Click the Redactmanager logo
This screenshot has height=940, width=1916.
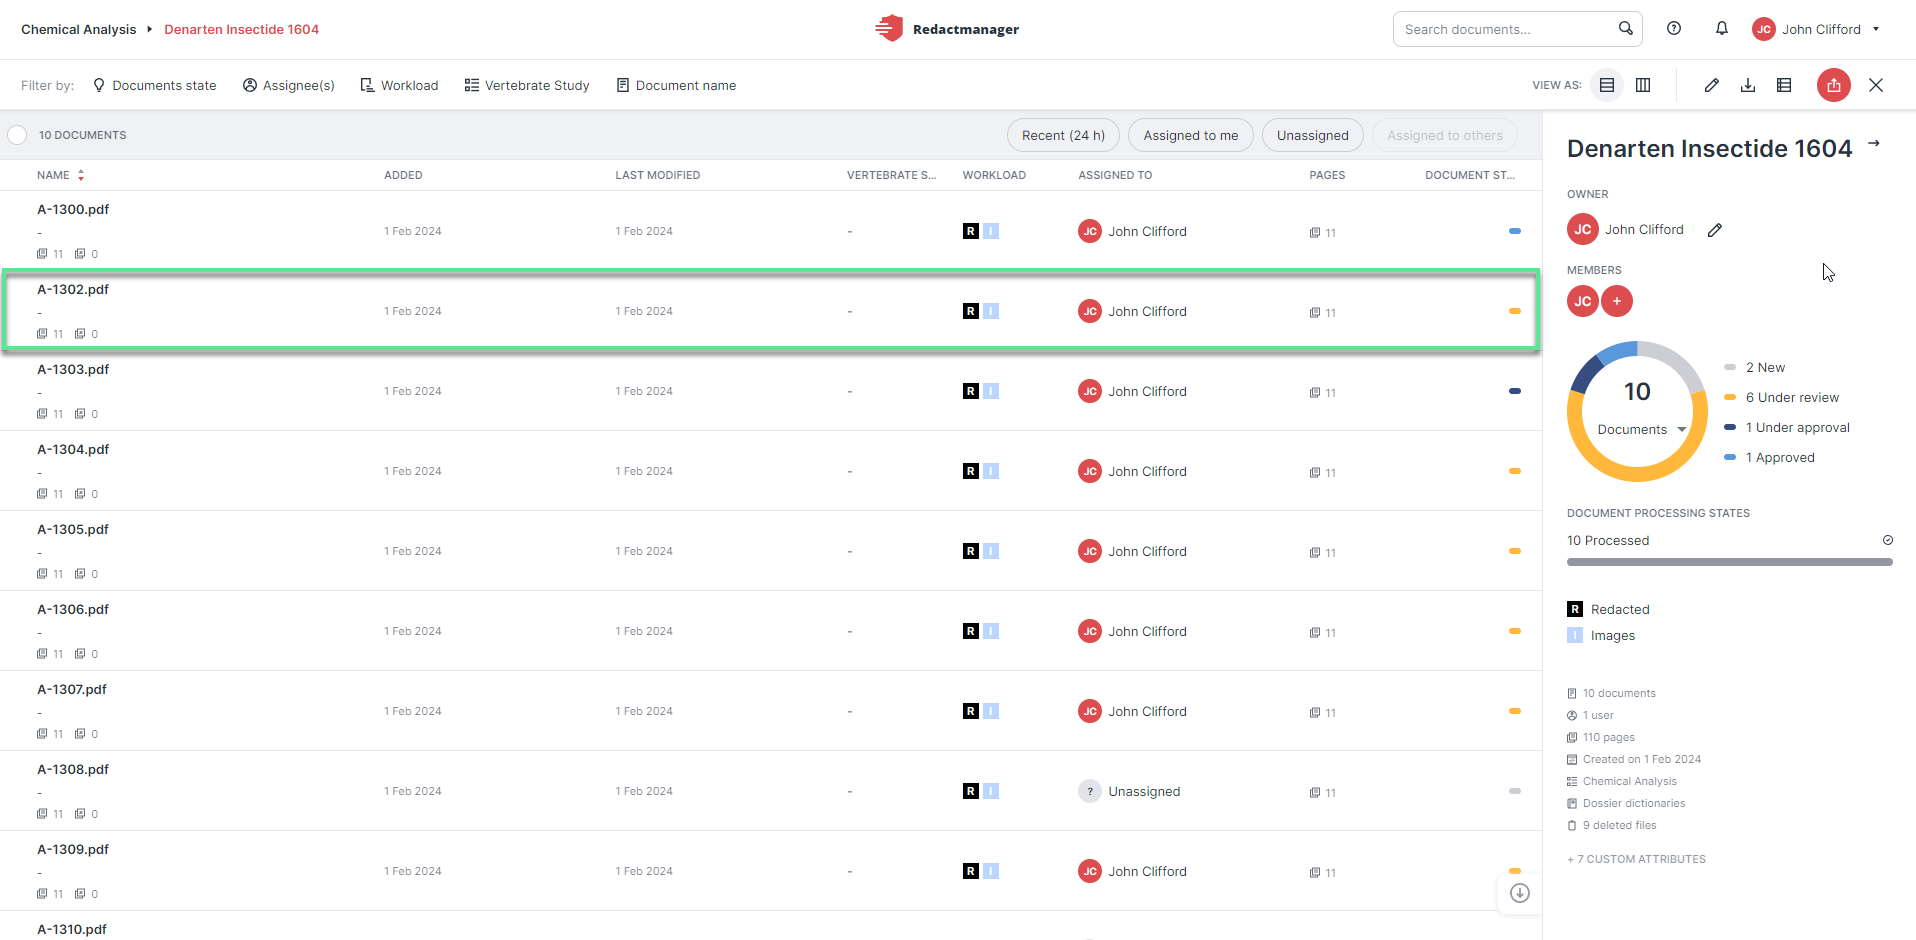947,29
